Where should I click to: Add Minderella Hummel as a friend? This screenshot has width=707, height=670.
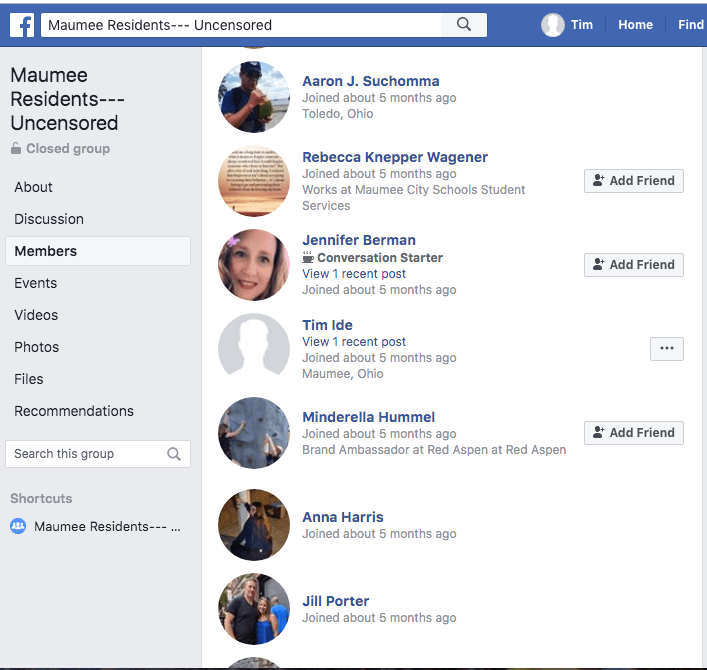pyautogui.click(x=634, y=433)
